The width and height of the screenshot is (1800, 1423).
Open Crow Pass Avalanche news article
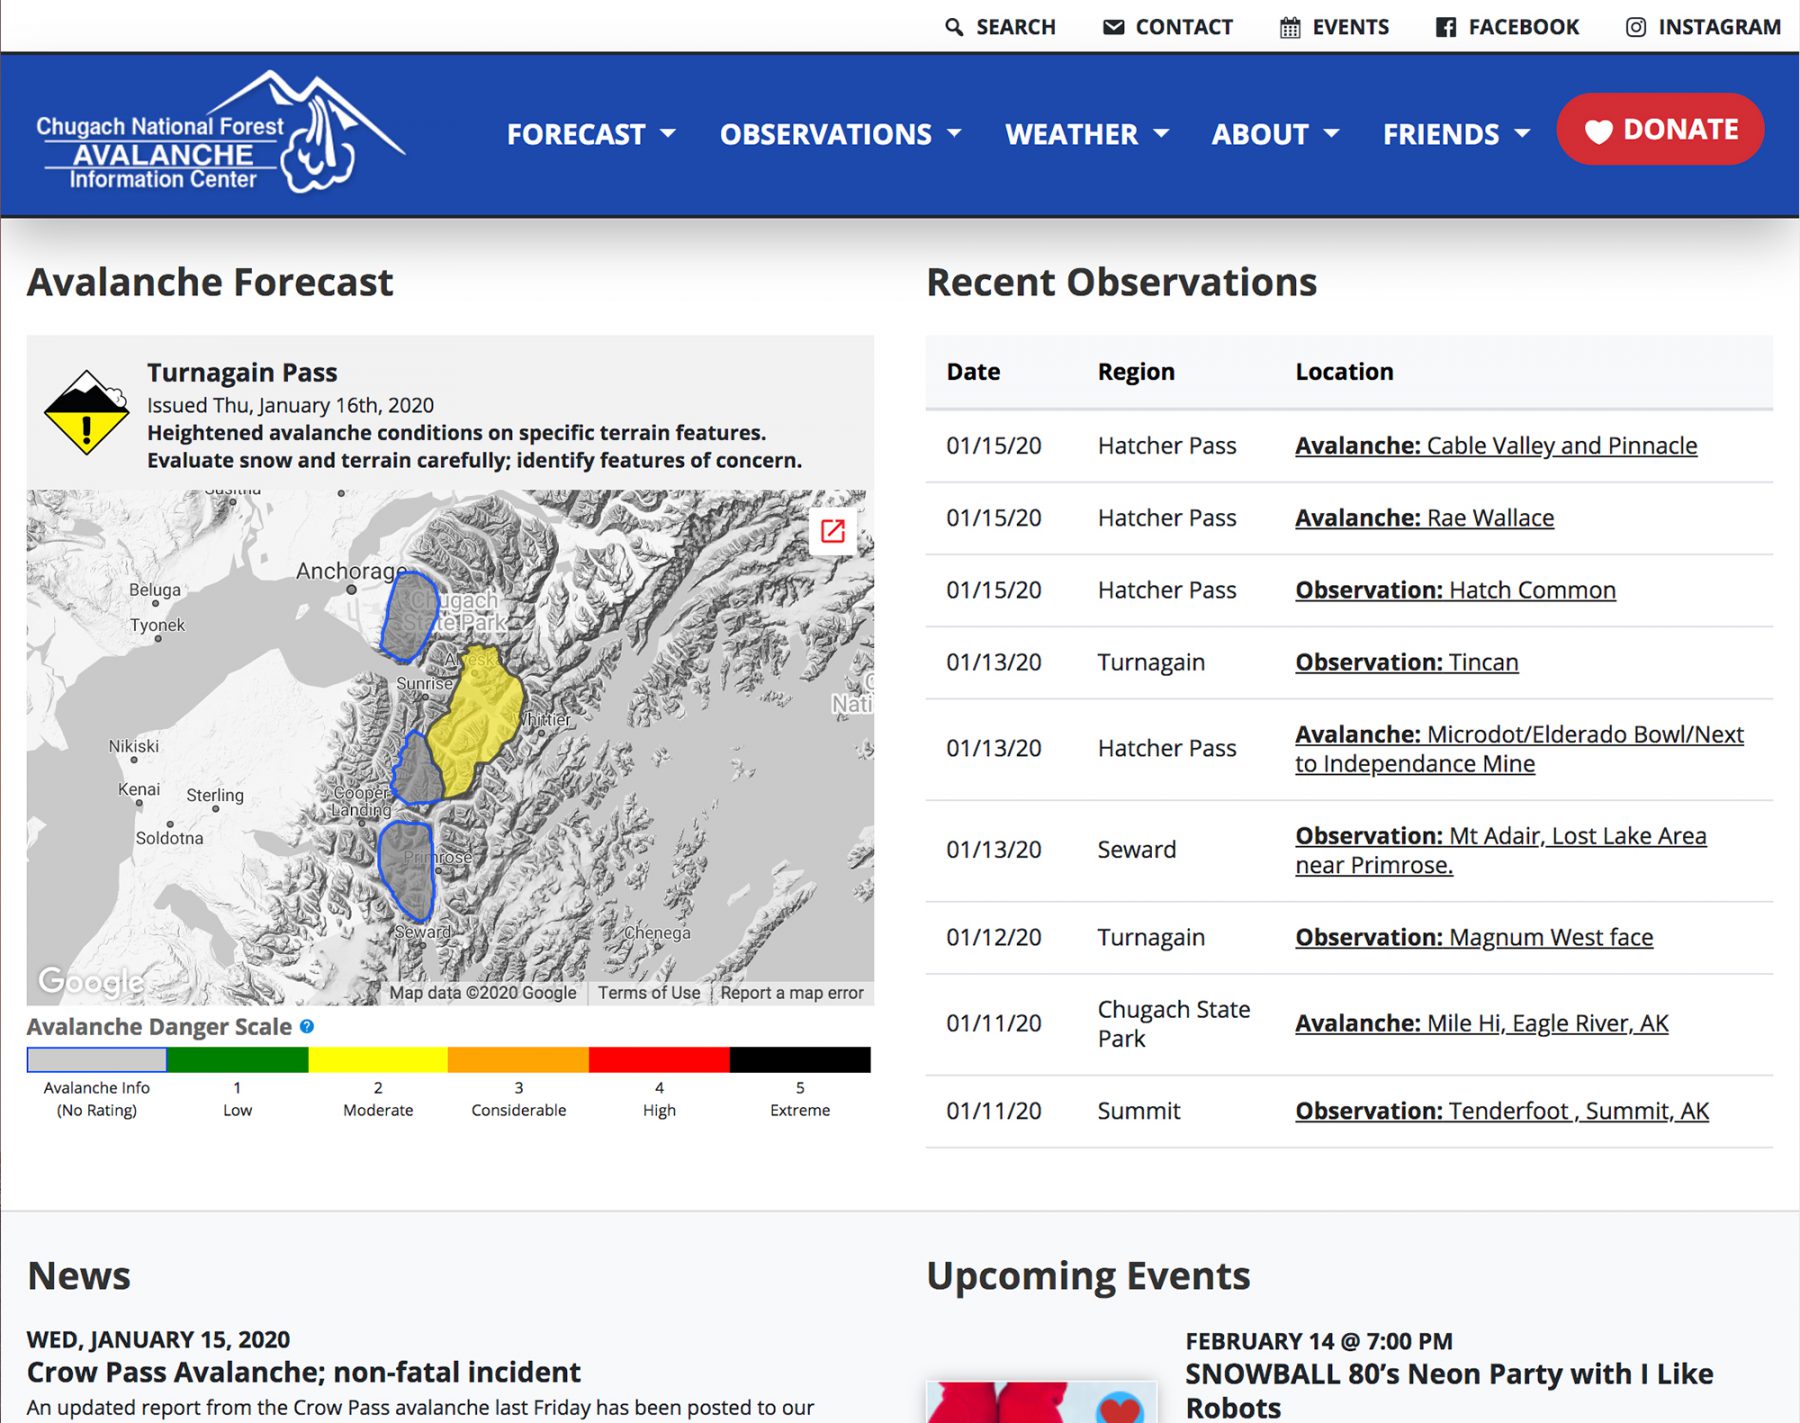click(303, 1372)
